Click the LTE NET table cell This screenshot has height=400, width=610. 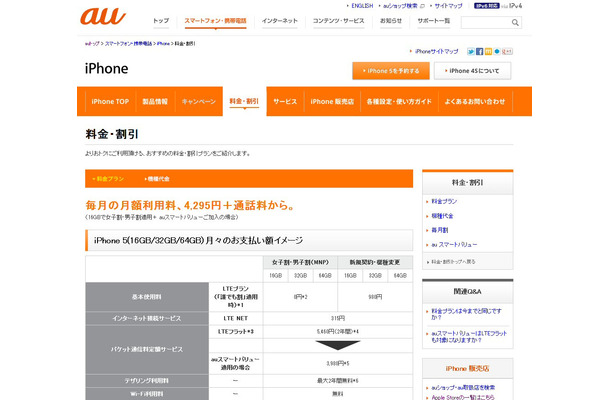(x=236, y=318)
